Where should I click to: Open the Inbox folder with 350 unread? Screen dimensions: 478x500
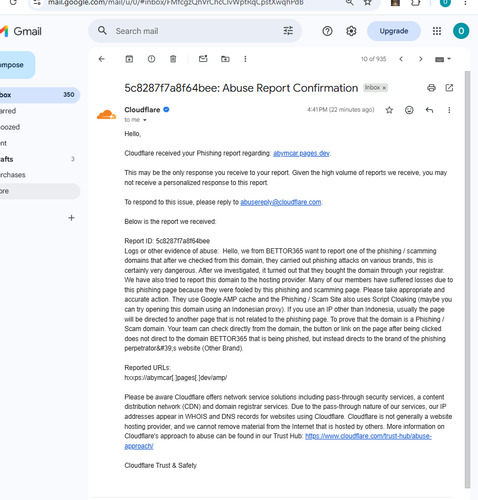point(39,95)
